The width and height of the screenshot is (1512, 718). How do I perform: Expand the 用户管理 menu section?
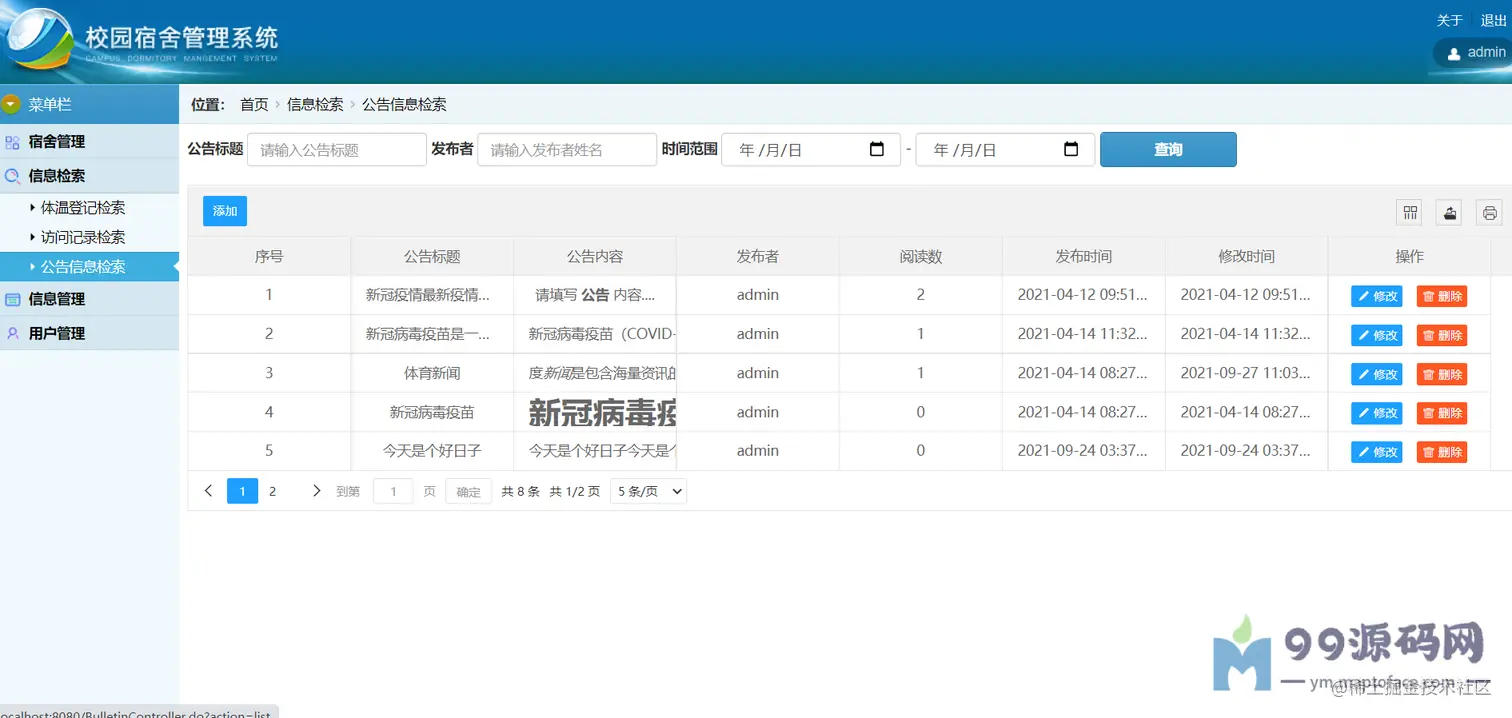click(89, 333)
